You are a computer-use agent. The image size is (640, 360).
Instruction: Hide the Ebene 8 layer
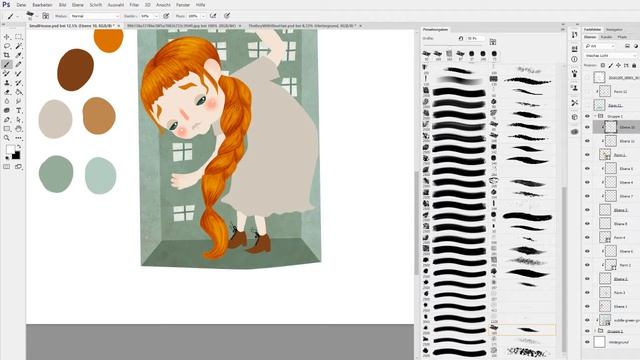587,224
